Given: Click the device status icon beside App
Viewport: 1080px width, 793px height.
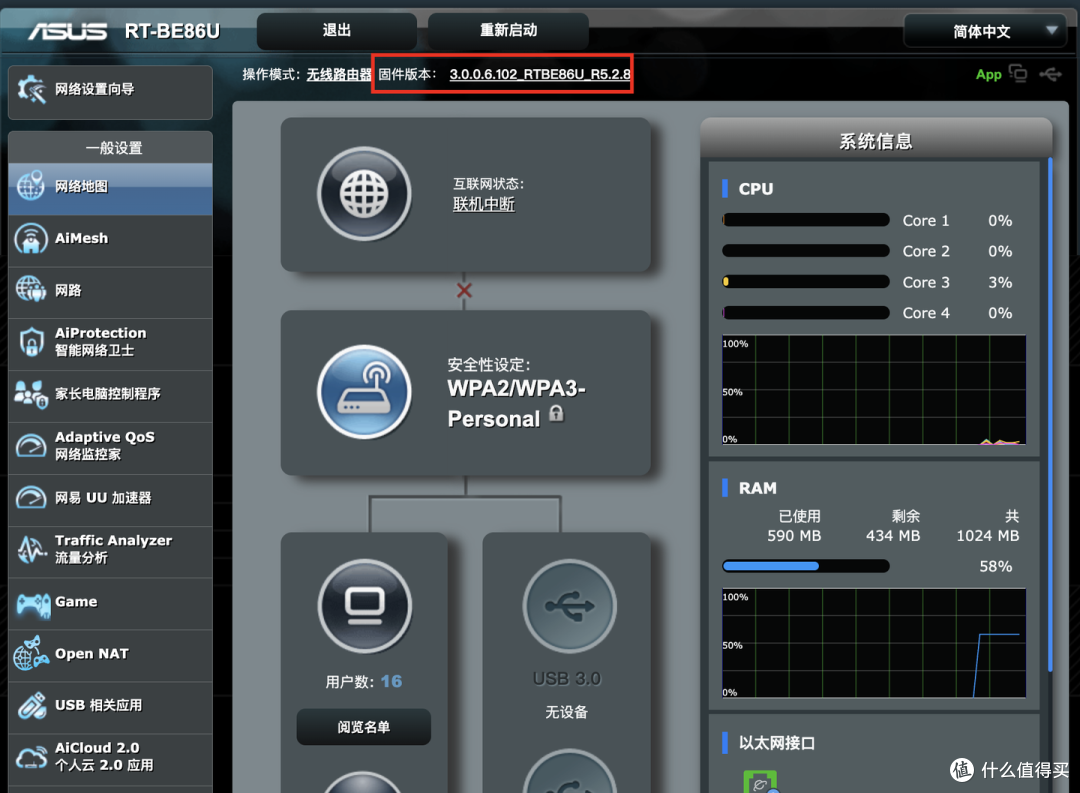Looking at the screenshot, I should point(1017,73).
